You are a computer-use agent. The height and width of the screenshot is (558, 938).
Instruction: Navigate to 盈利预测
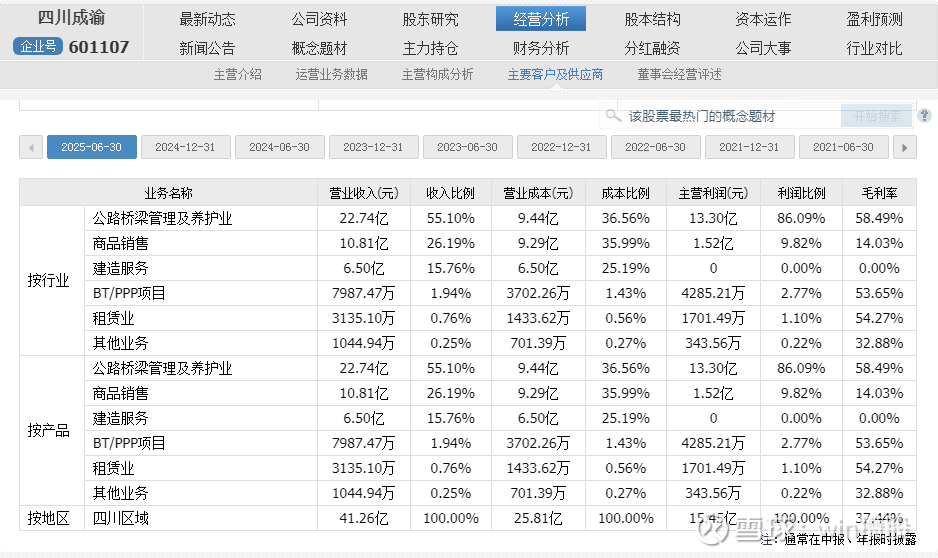(x=874, y=19)
